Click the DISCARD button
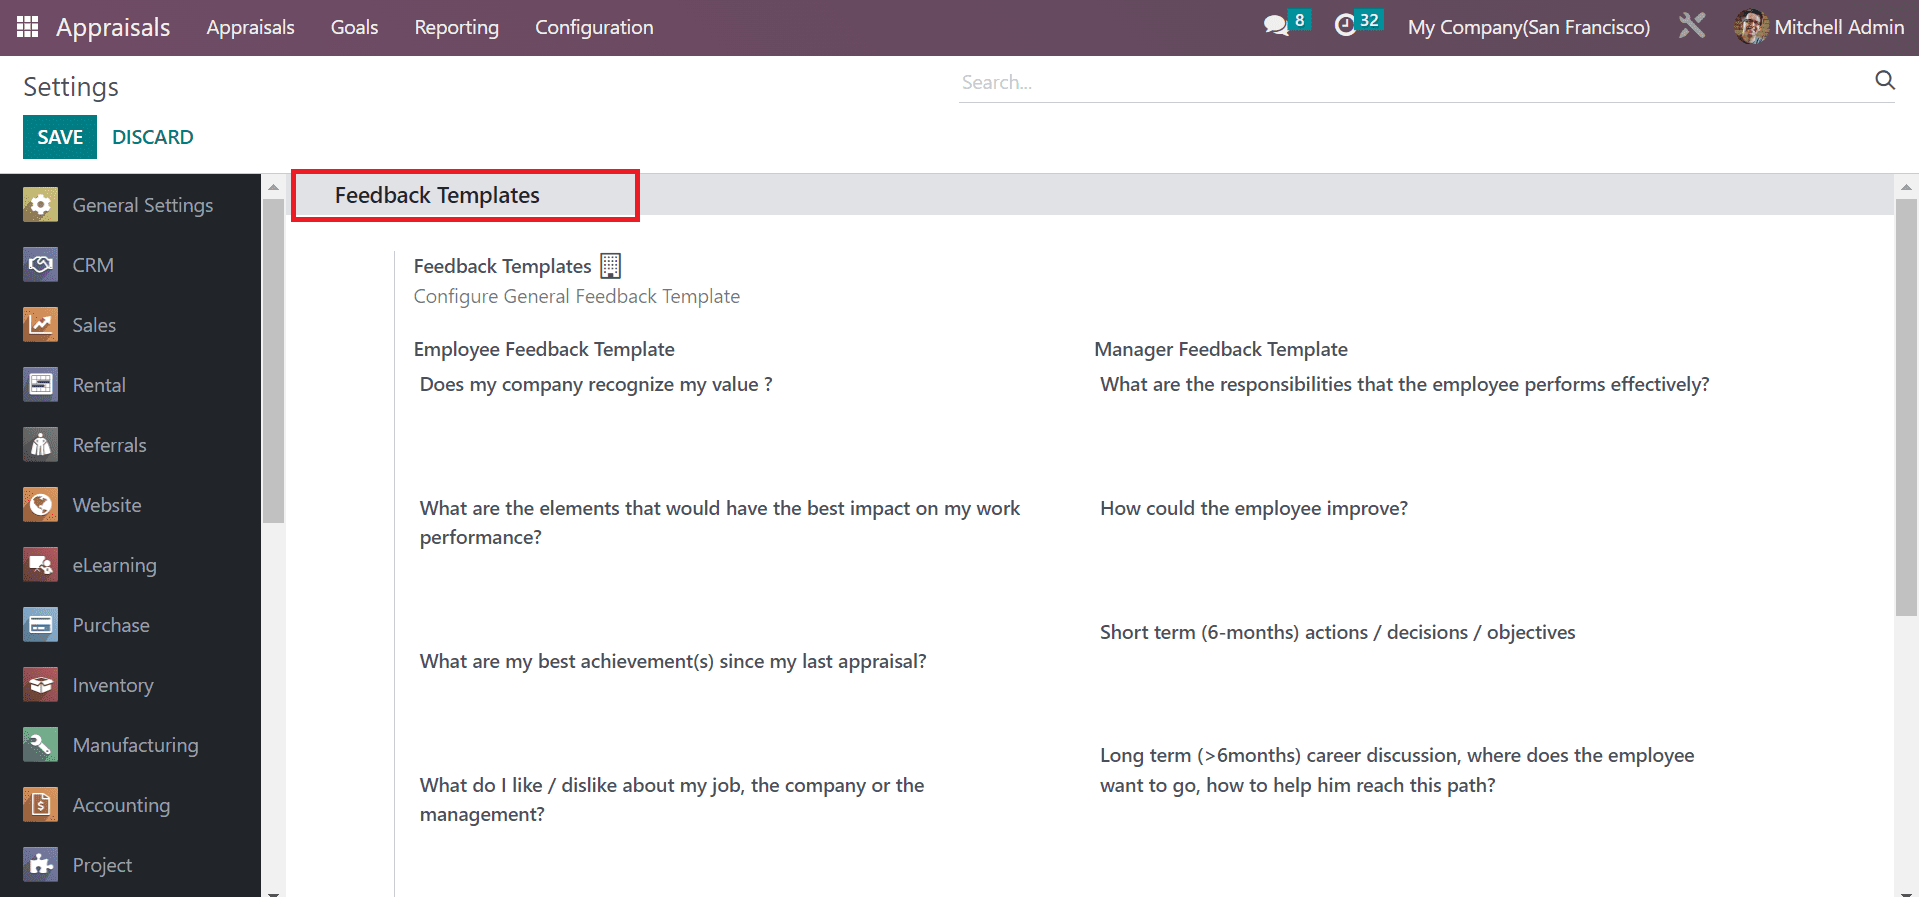The height and width of the screenshot is (897, 1919). point(153,137)
